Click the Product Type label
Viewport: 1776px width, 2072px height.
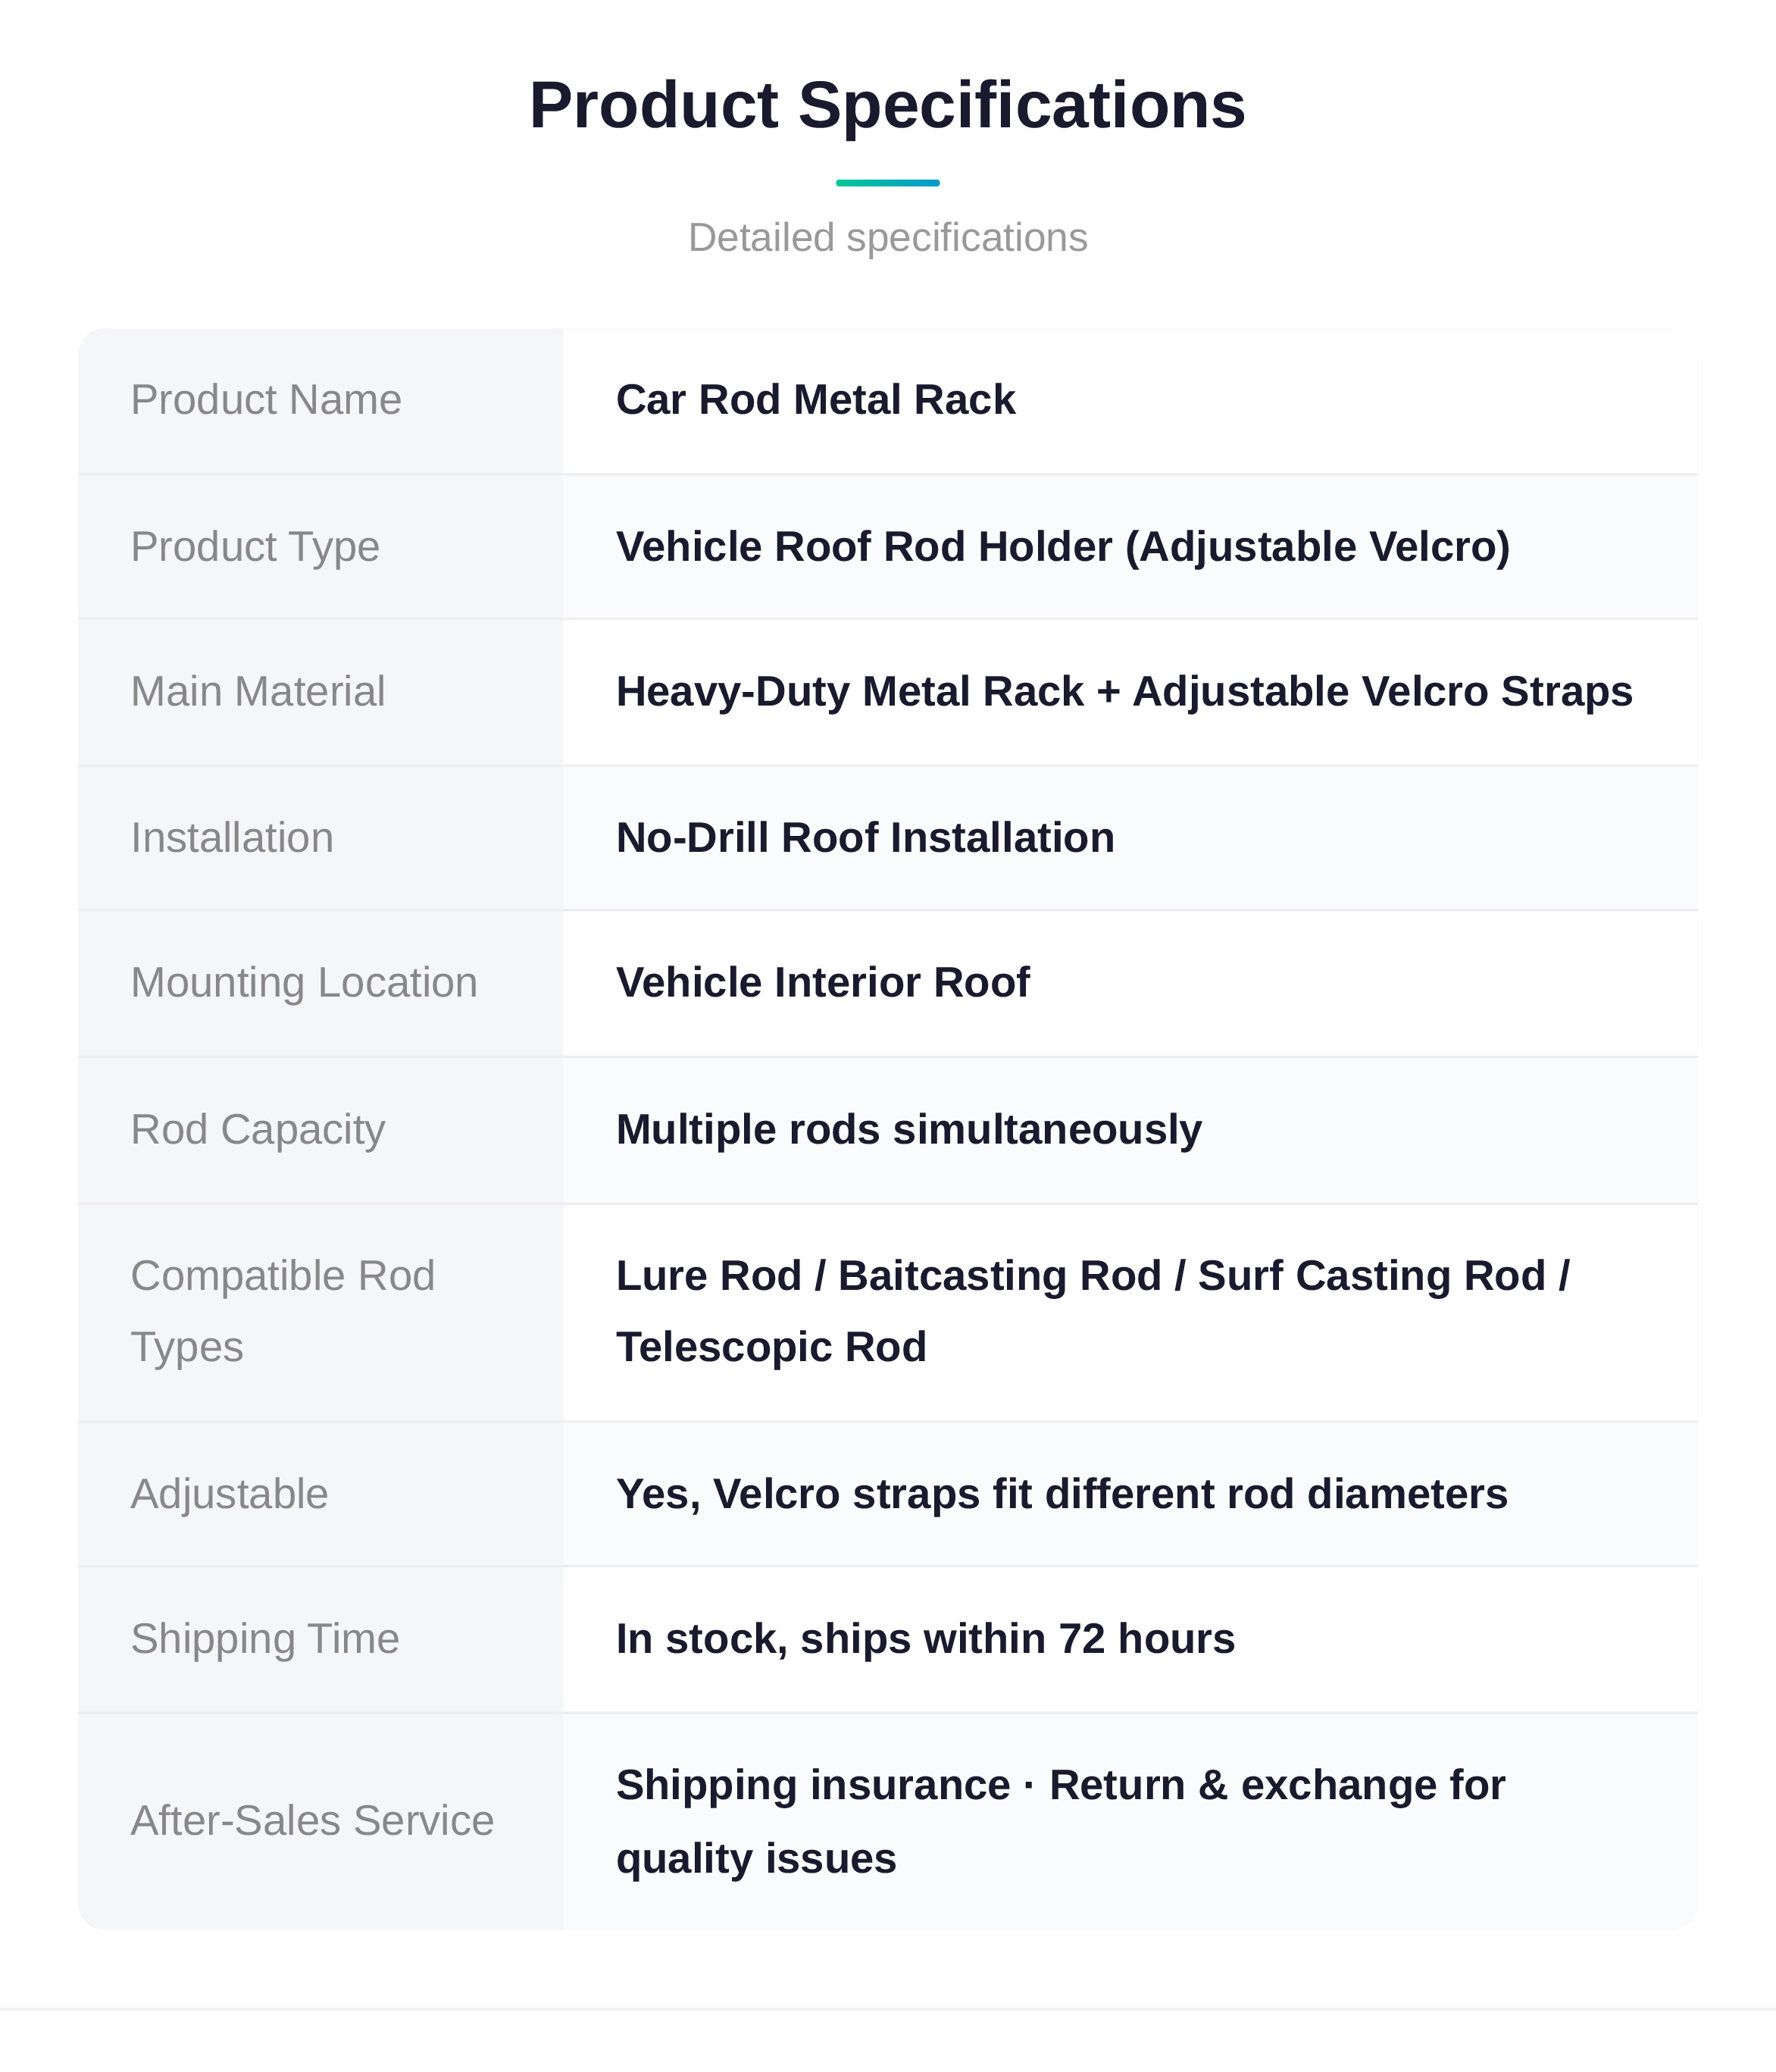coord(255,547)
